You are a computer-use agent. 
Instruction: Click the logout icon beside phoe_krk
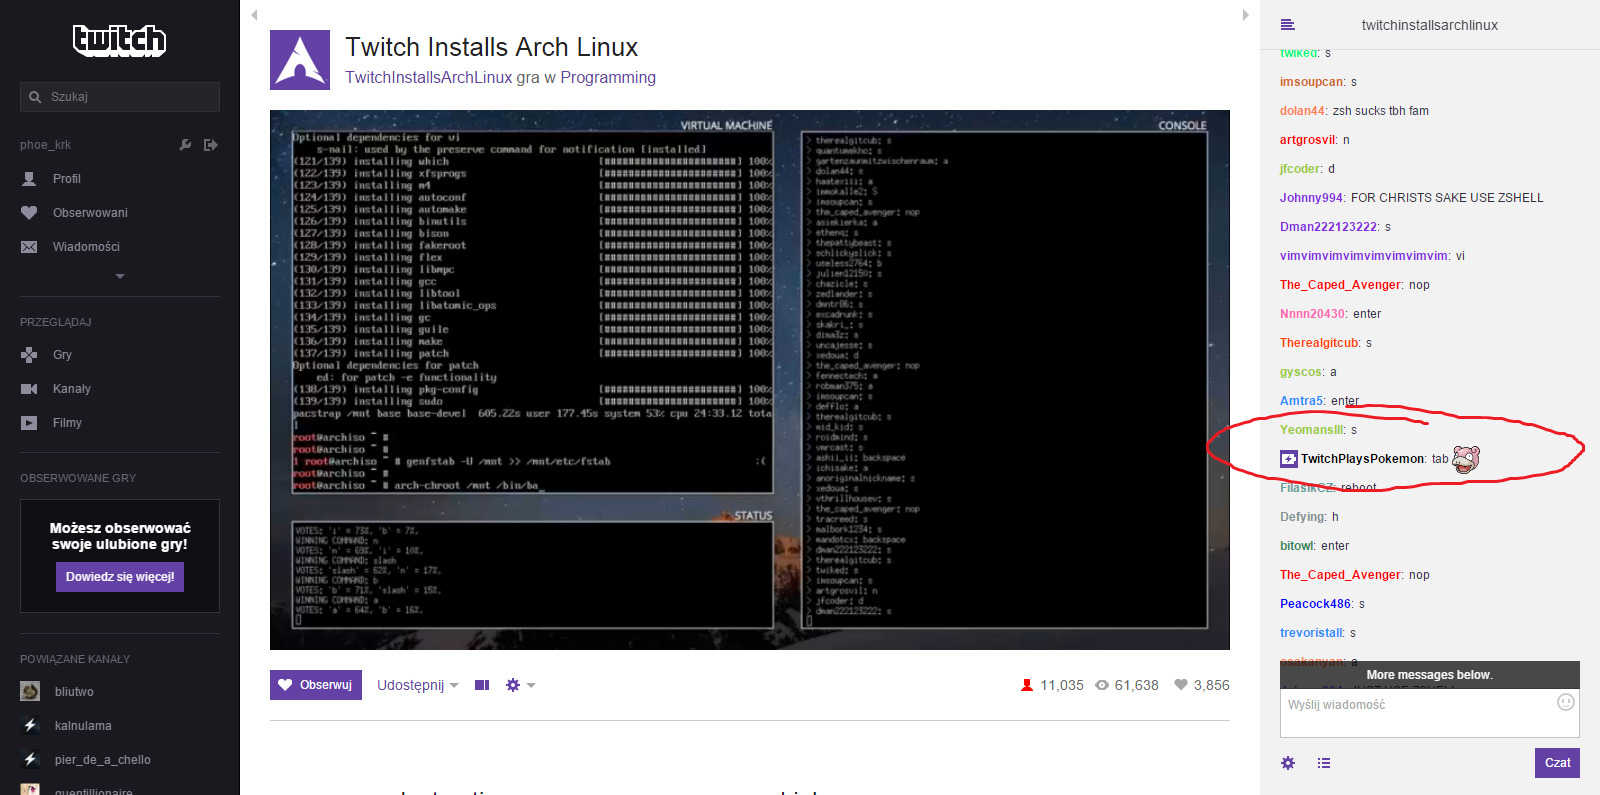[x=210, y=145]
